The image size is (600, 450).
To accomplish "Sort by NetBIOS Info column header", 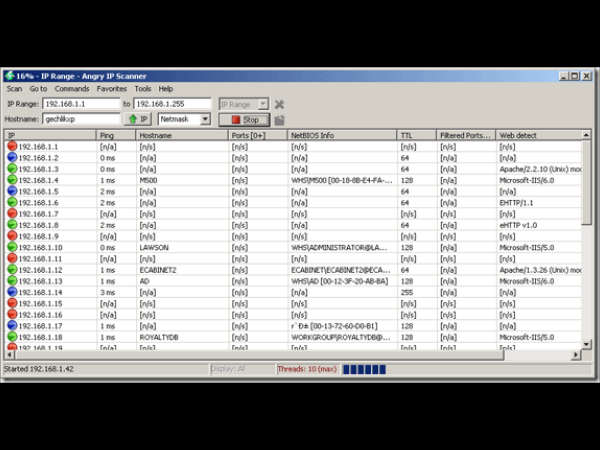I will pyautogui.click(x=342, y=135).
